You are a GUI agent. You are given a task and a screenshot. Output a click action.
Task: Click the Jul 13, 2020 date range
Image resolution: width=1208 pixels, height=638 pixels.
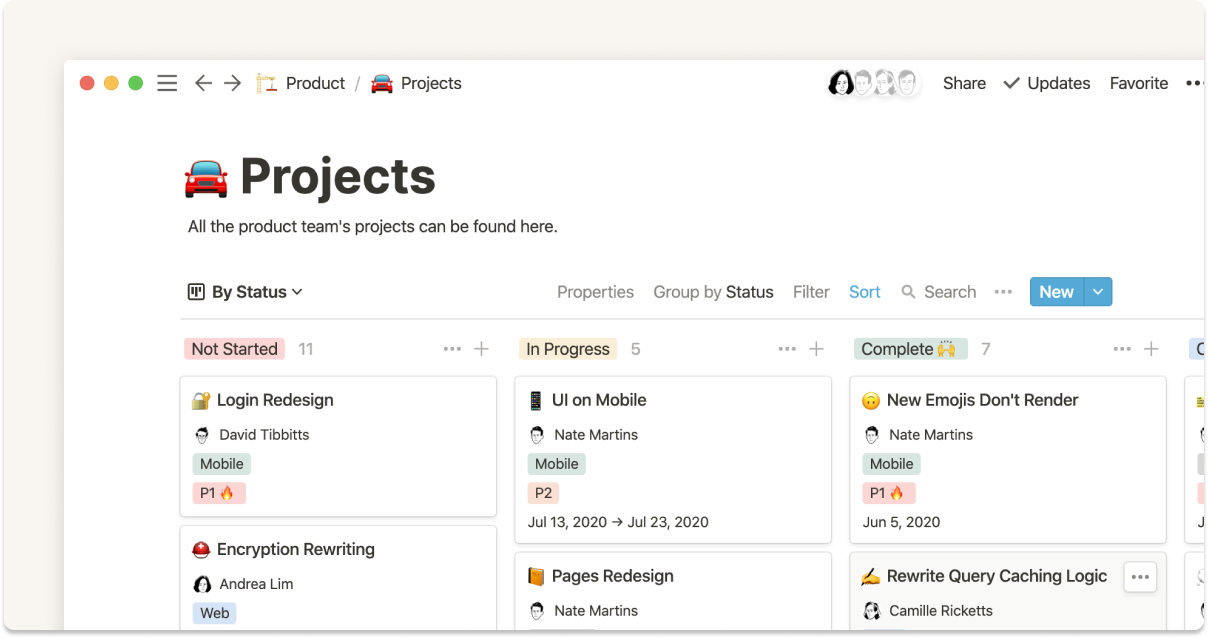618,522
